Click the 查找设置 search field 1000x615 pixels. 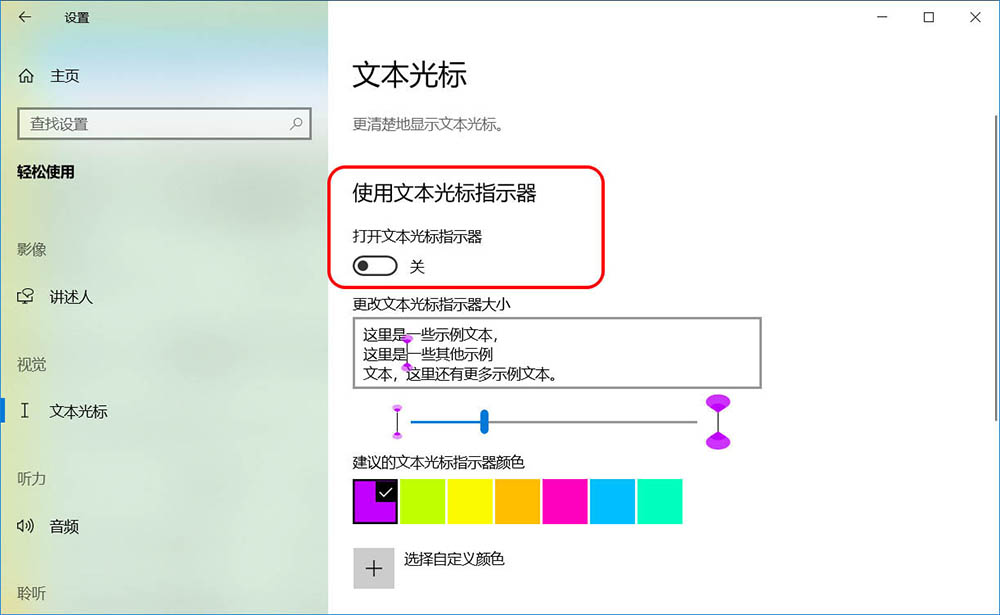tap(165, 124)
